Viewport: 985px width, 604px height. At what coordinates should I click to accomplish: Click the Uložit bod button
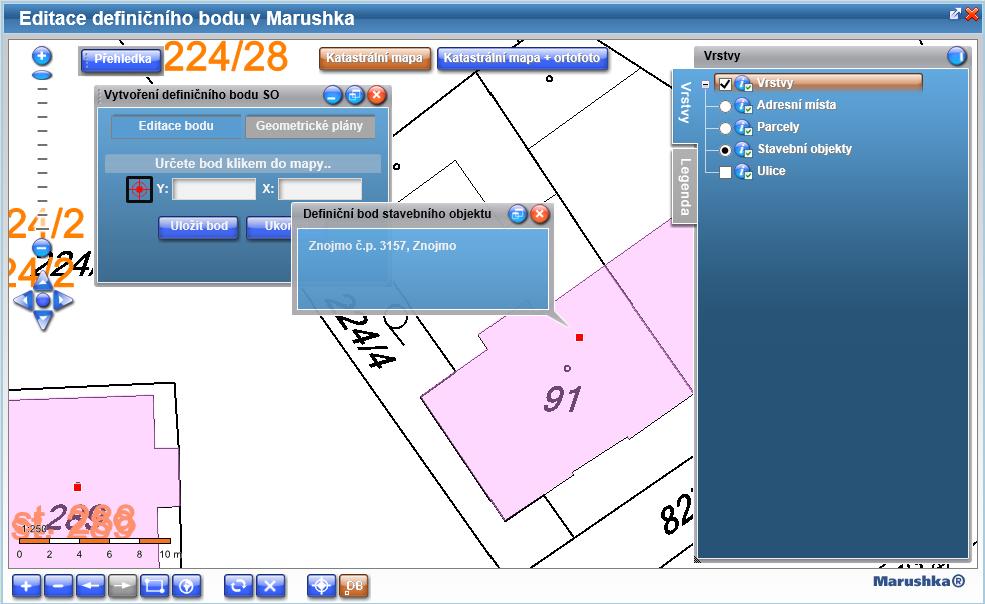tap(199, 227)
